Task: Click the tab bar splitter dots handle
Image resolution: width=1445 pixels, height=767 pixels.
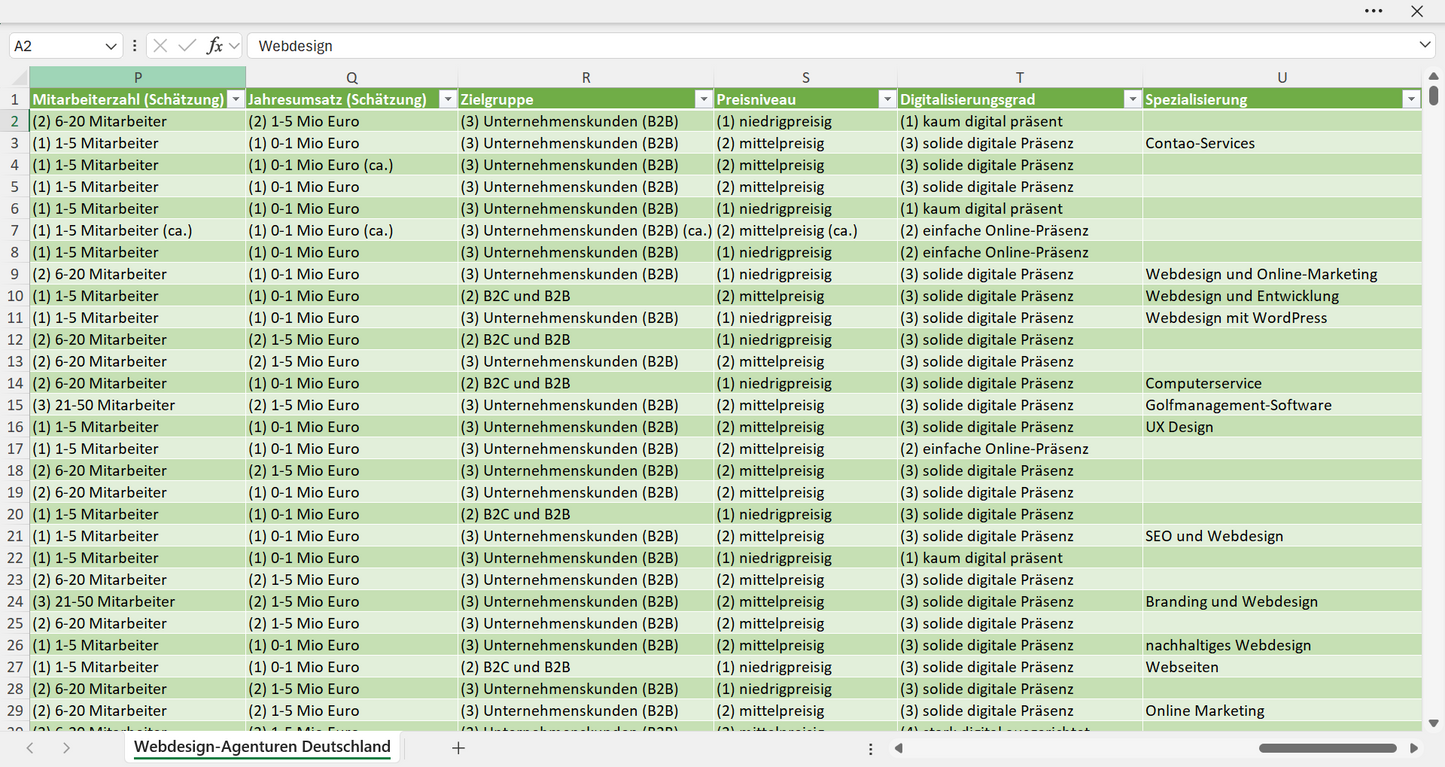Action: [871, 749]
